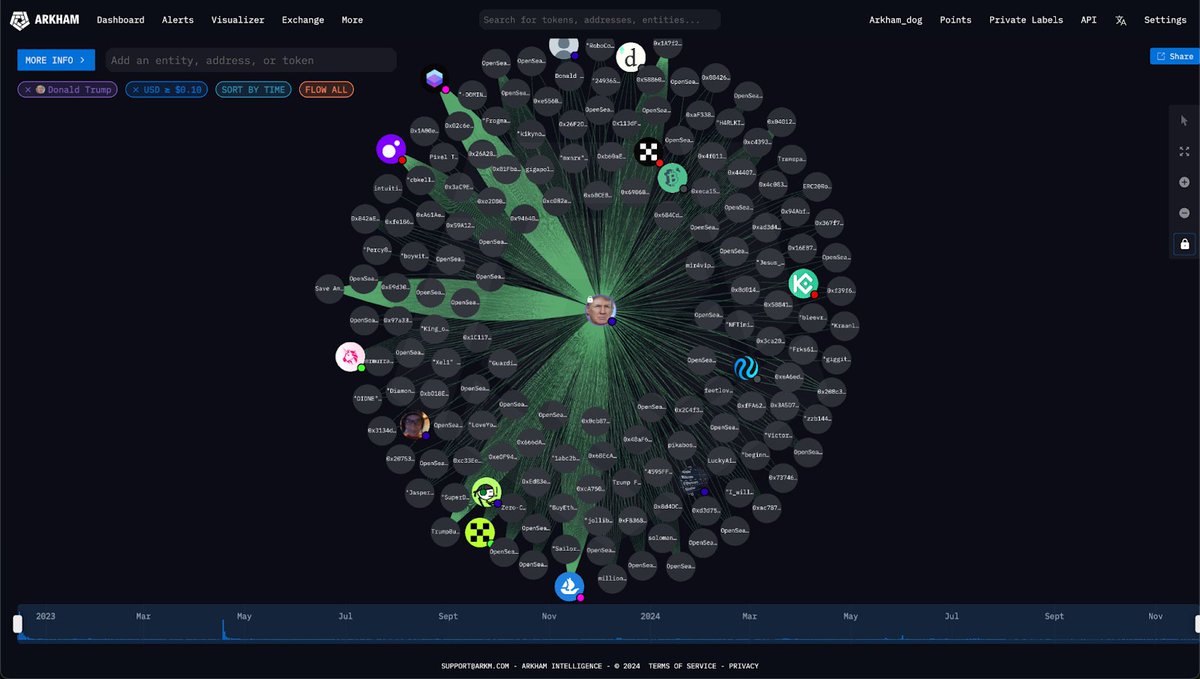1200x679 pixels.
Task: Toggle SORT BY TIME option
Action: (x=253, y=90)
